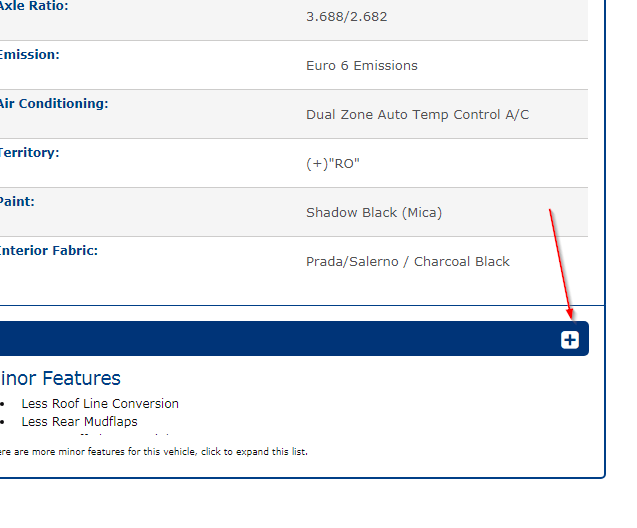Select the Shadow Black (Mica) paint value
The image size is (637, 528).
point(374,213)
